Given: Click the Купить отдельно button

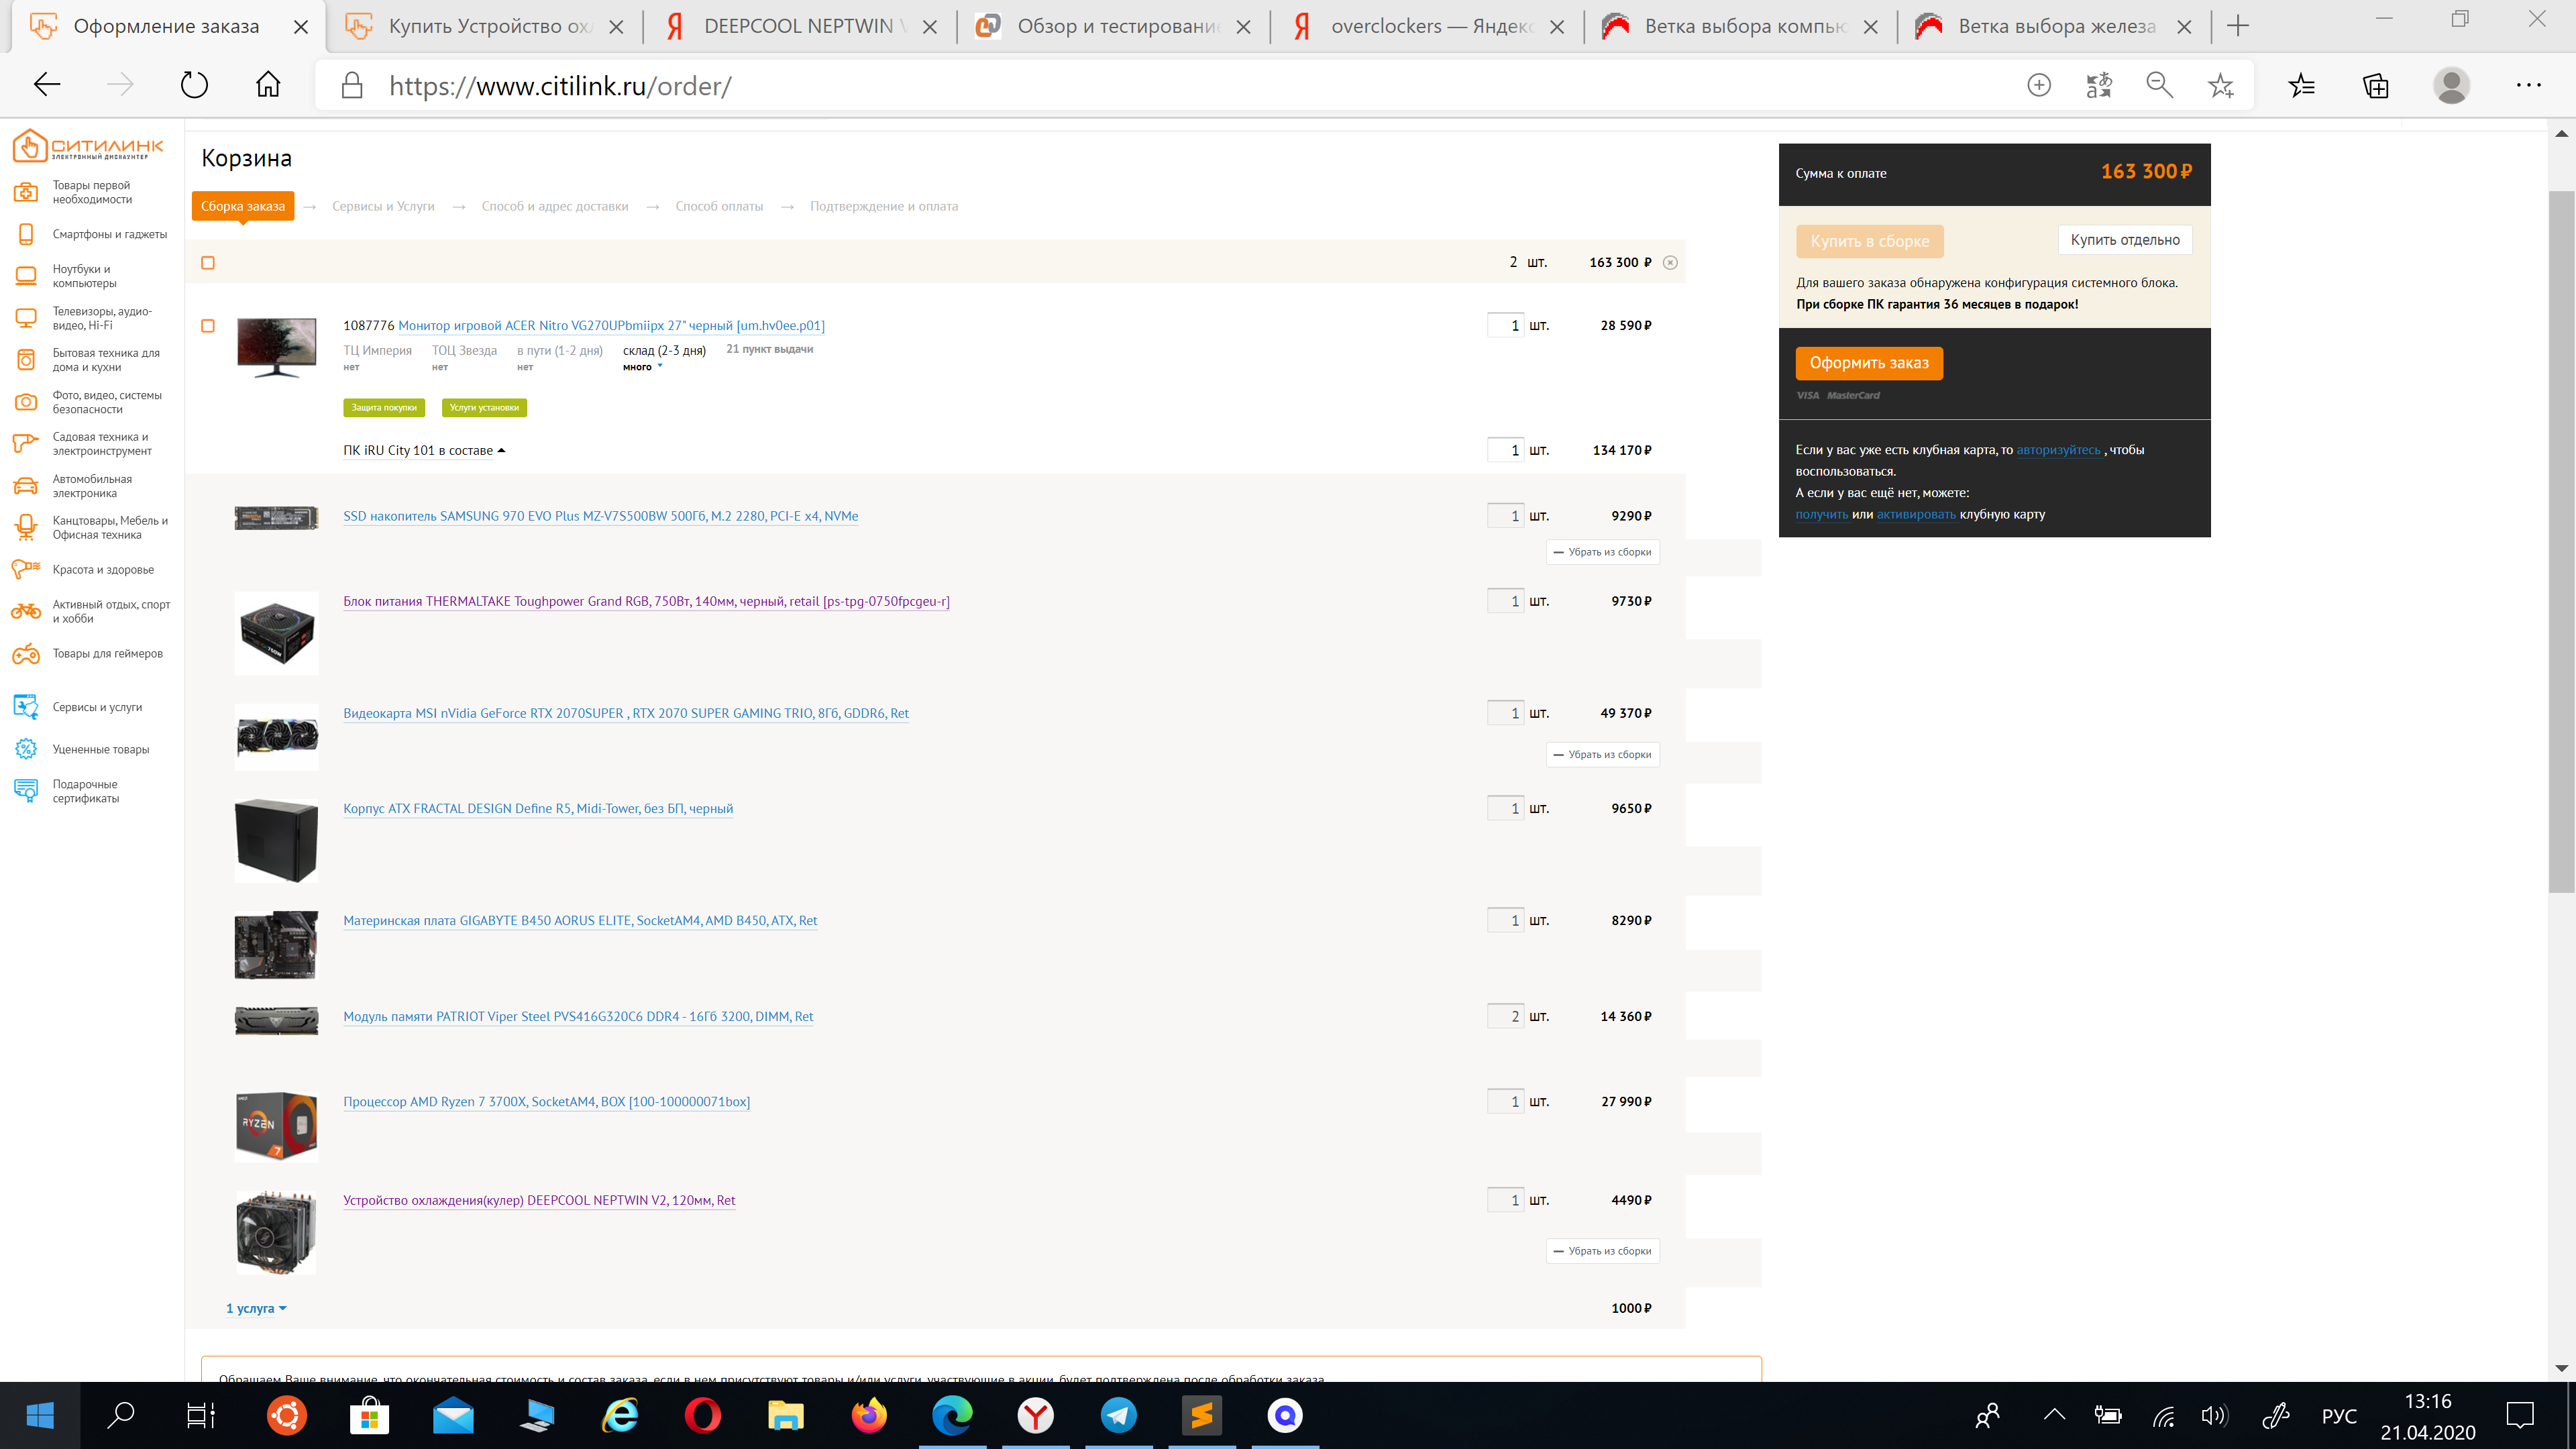Looking at the screenshot, I should coord(2124,240).
